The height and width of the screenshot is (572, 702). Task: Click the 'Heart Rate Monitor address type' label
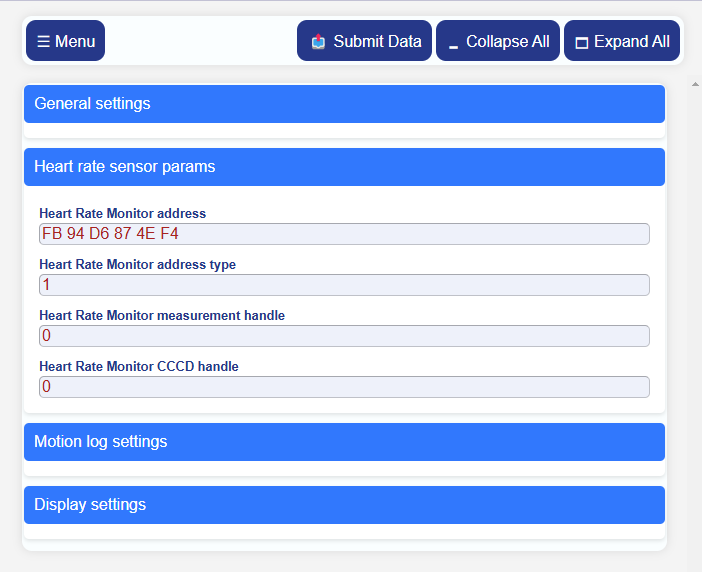click(x=137, y=265)
